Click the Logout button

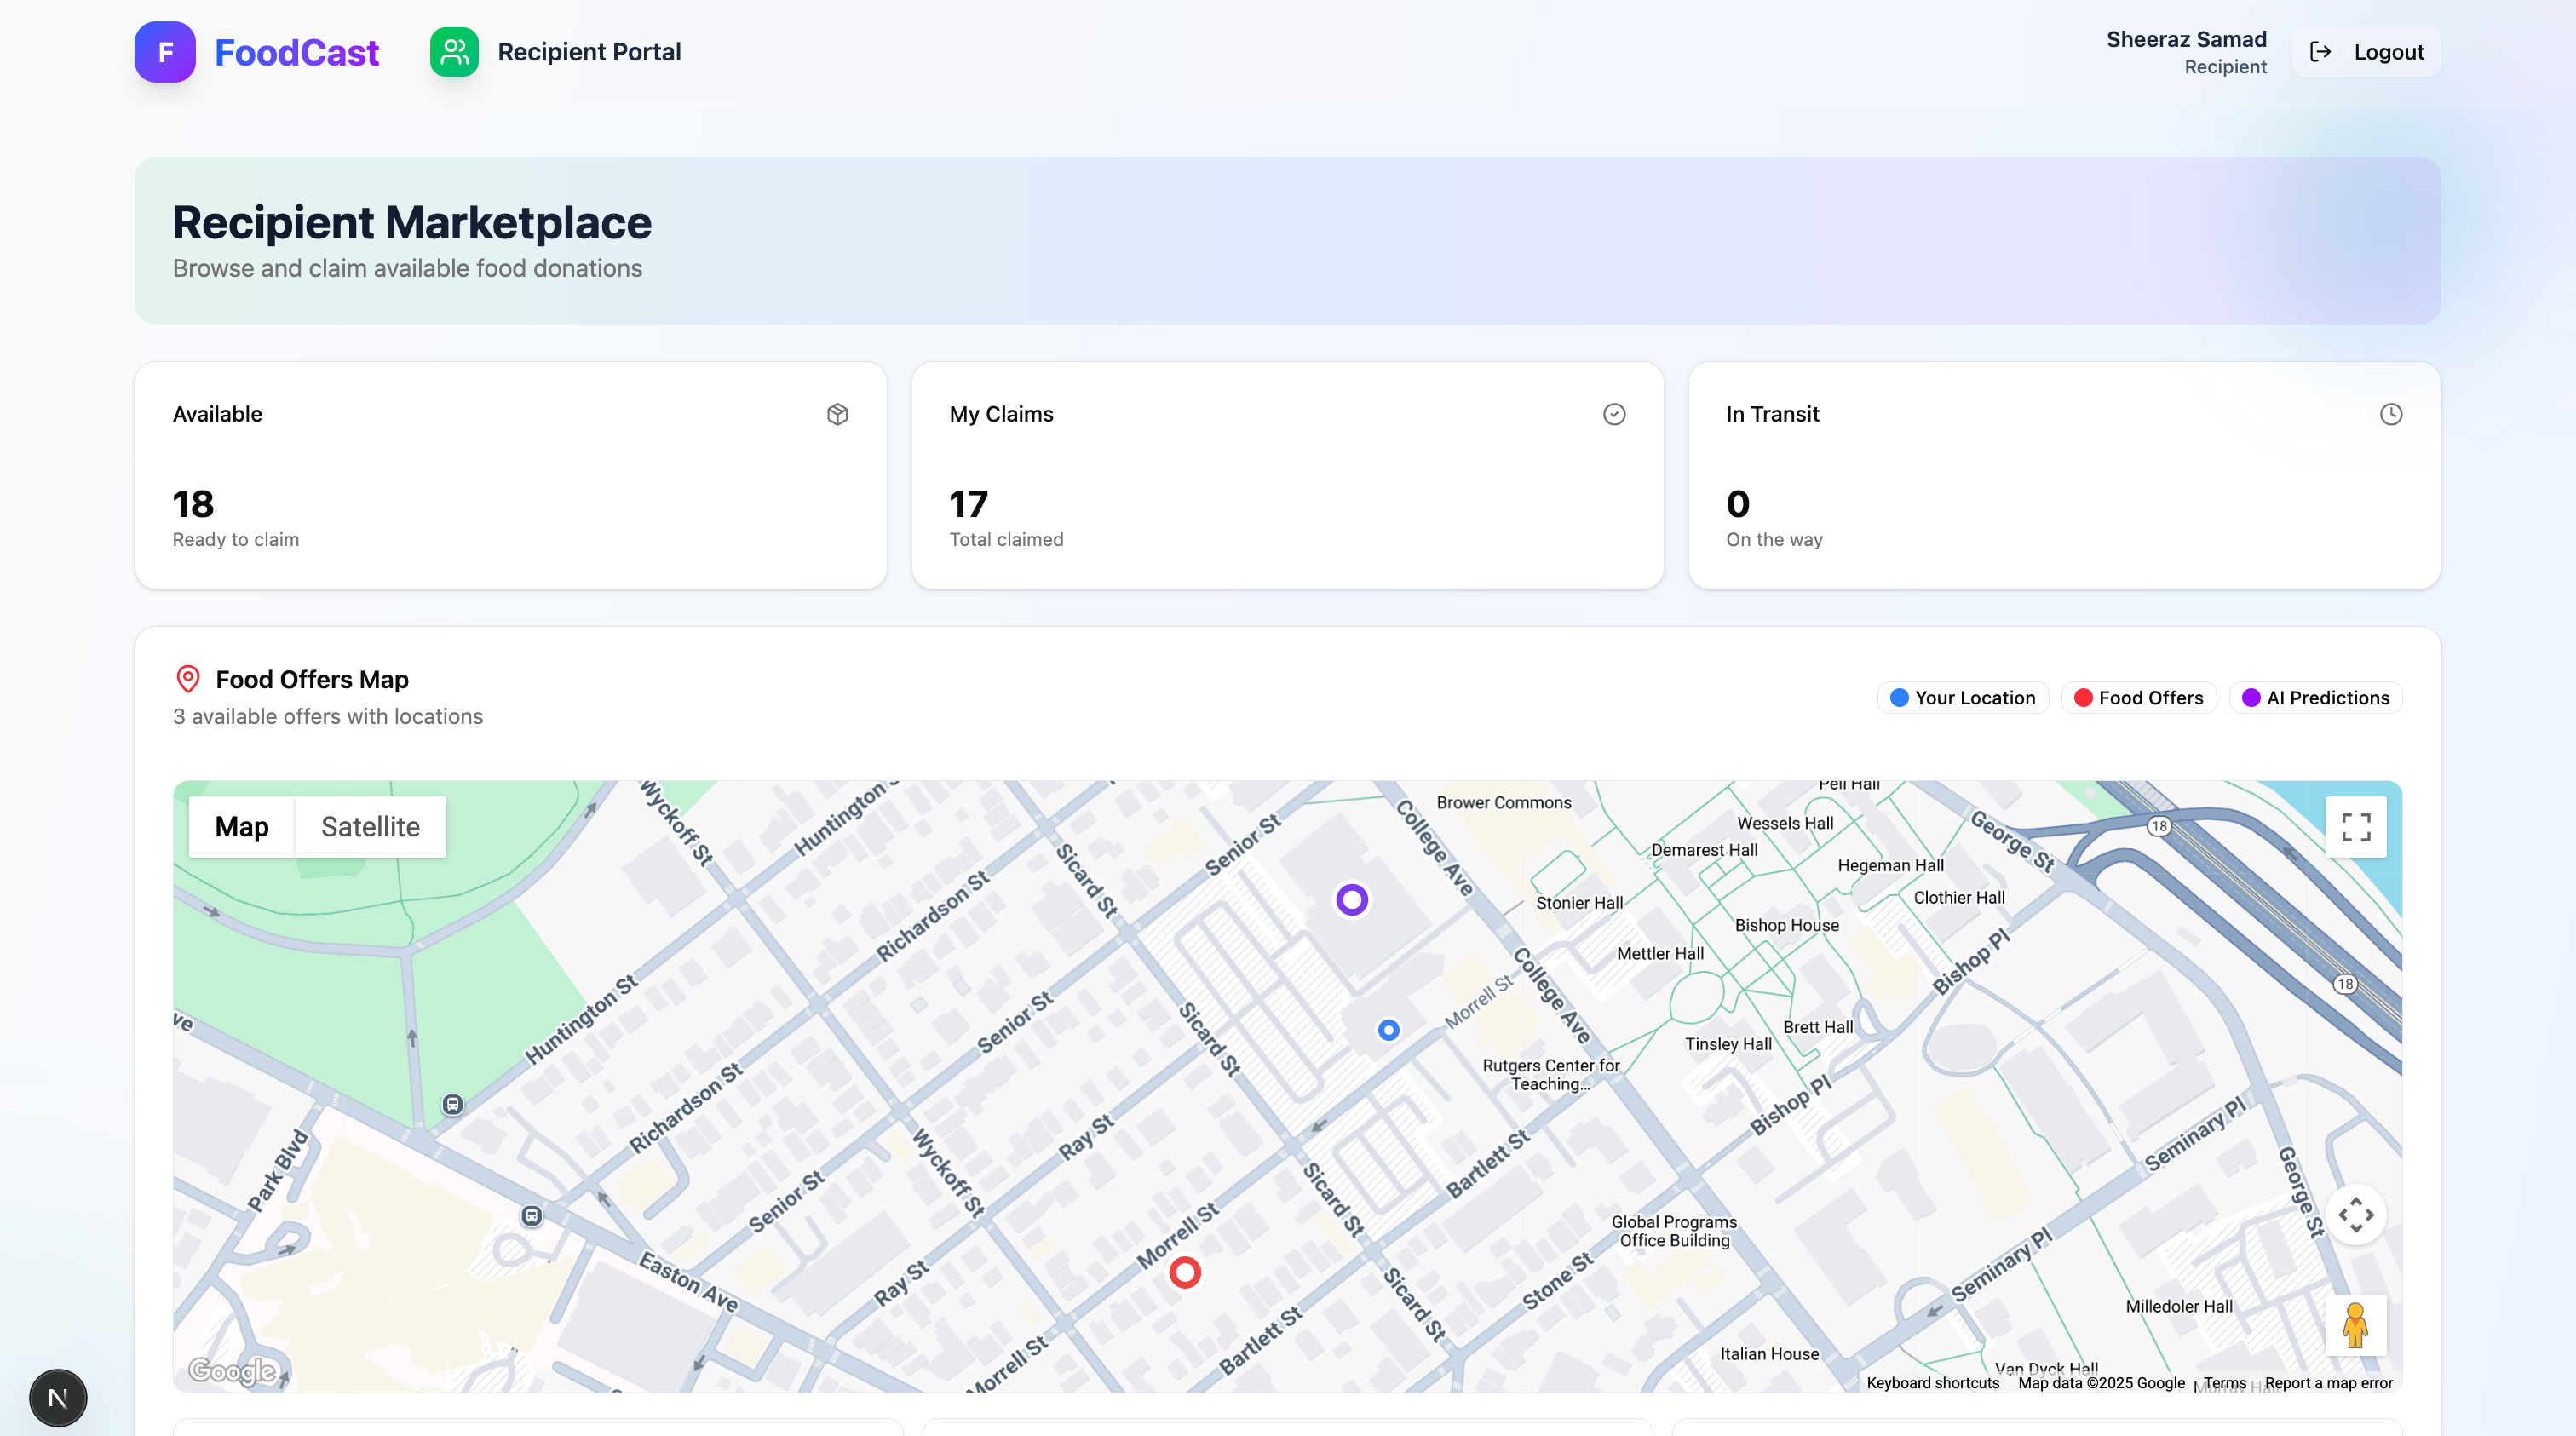(x=2366, y=52)
